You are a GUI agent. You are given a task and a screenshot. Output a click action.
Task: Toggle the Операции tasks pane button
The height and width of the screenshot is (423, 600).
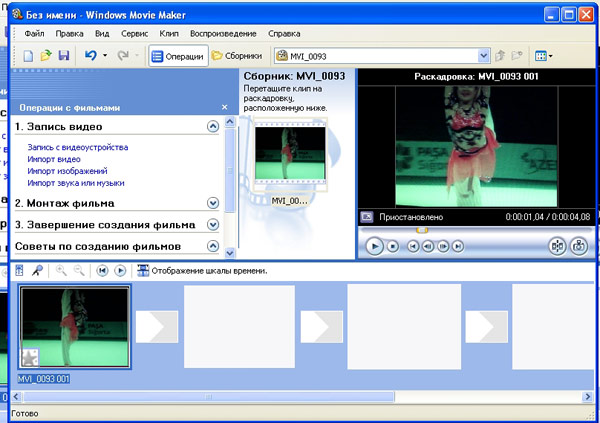pyautogui.click(x=178, y=57)
